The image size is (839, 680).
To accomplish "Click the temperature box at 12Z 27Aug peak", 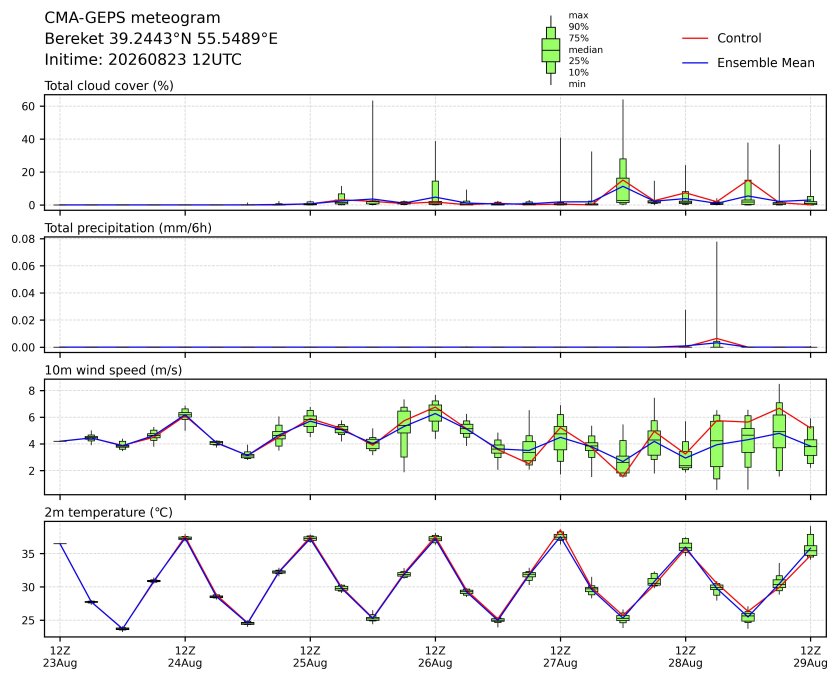I will [560, 536].
